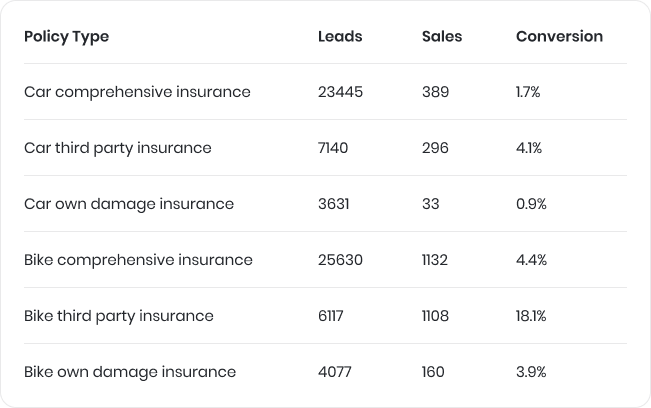Viewport: 651px width, 408px height.
Task: Click the Car comprehensive insurance row label
Action: point(137,92)
